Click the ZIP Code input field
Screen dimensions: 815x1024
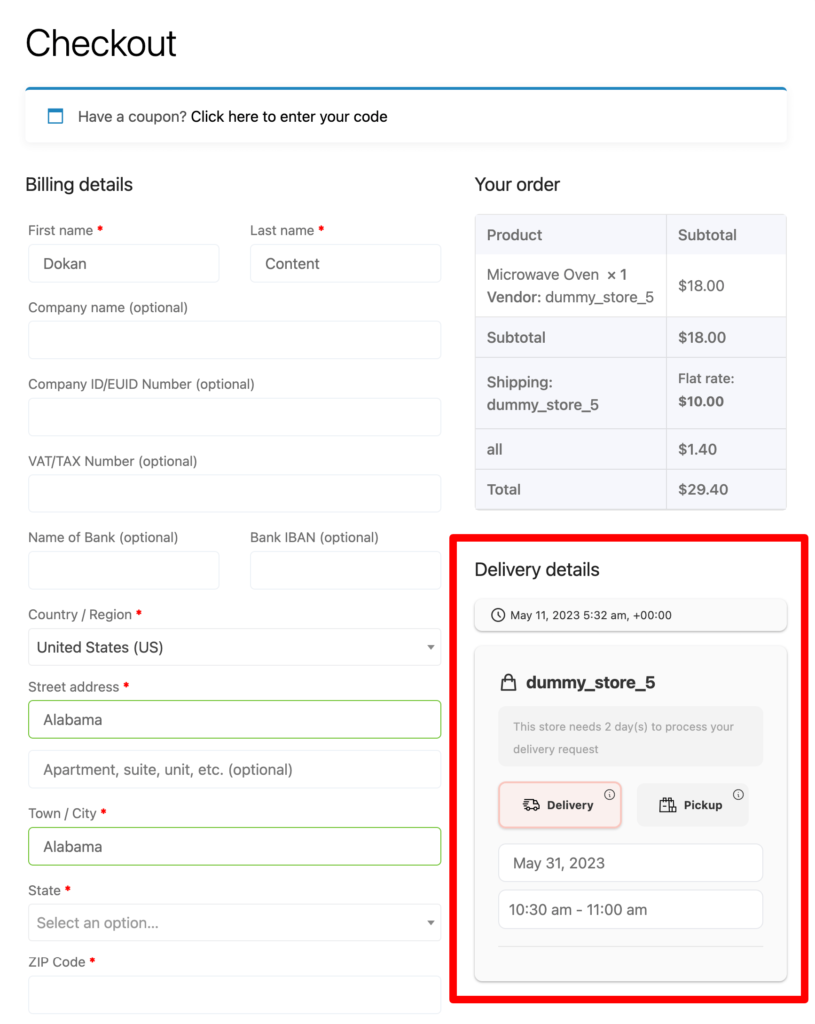click(234, 995)
